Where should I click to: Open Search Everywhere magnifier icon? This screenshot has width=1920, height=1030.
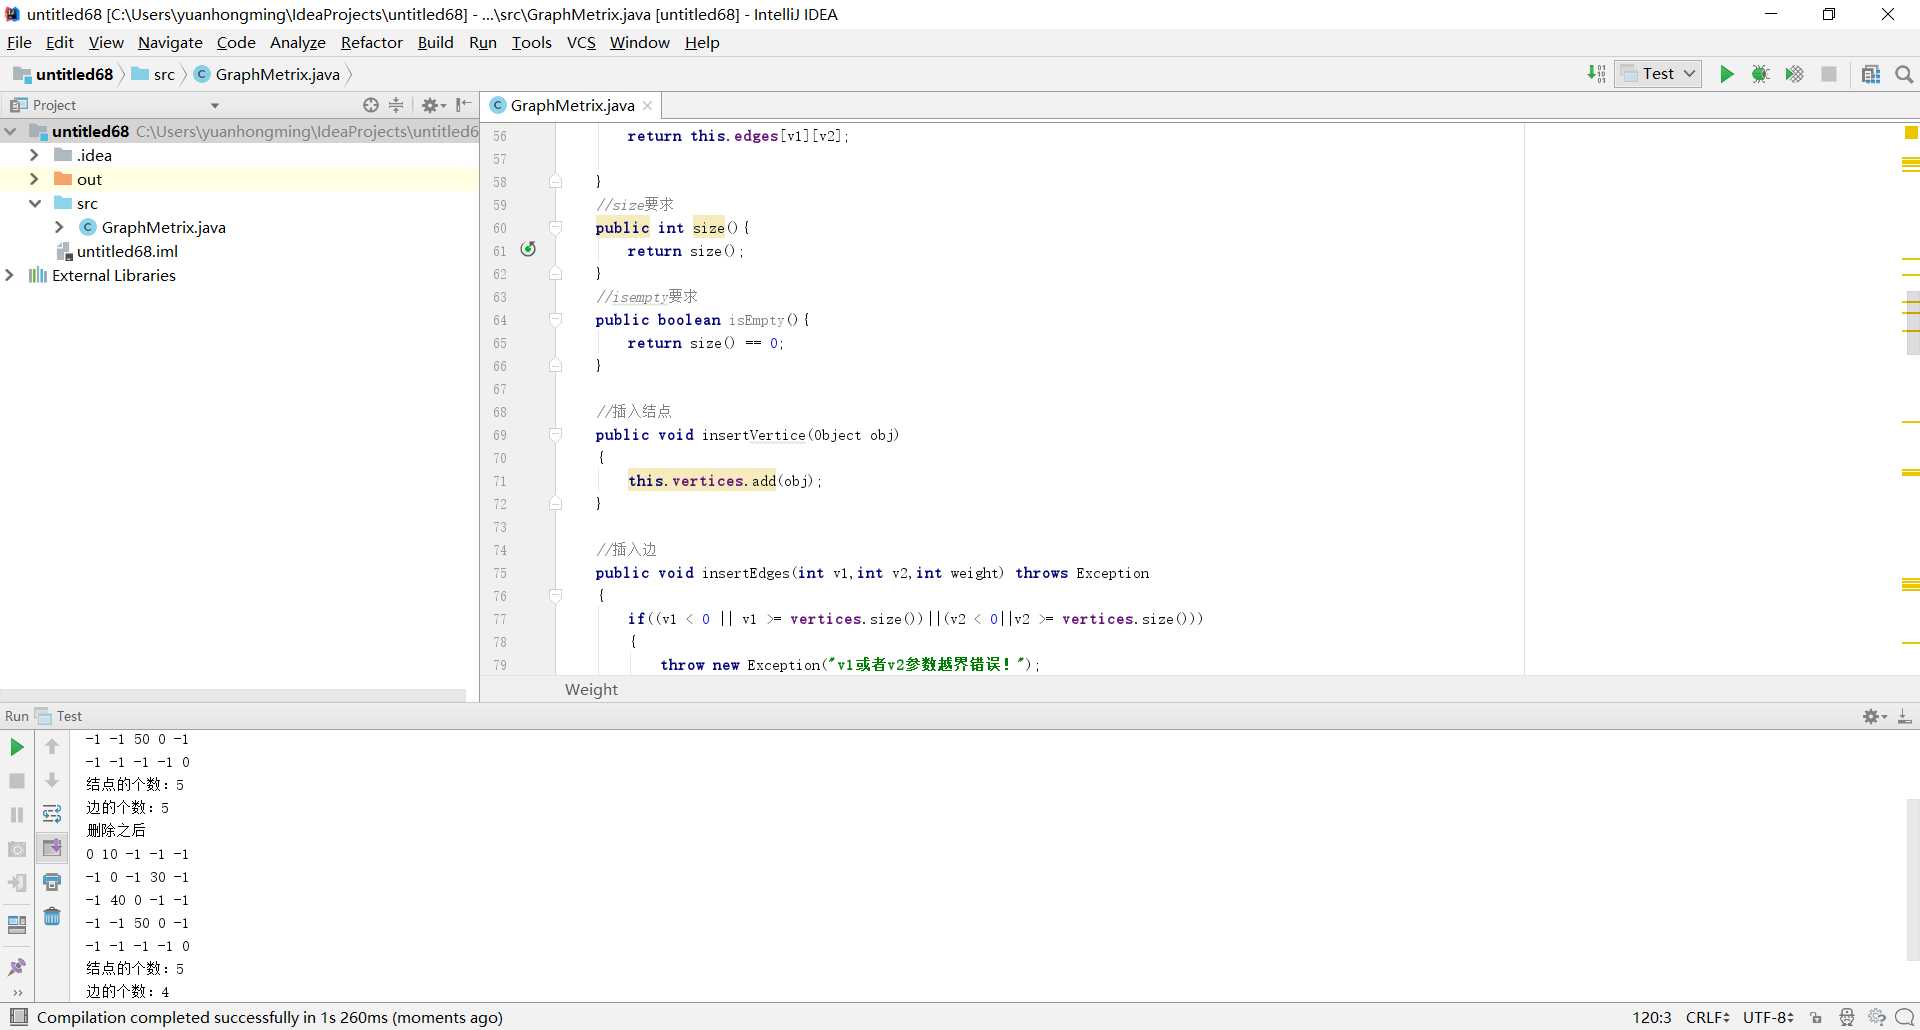point(1904,74)
